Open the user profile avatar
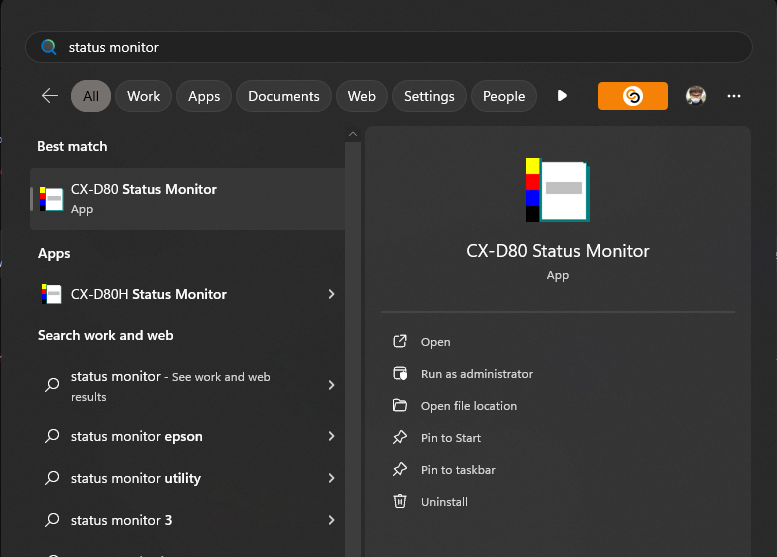The image size is (777, 557). (x=696, y=96)
